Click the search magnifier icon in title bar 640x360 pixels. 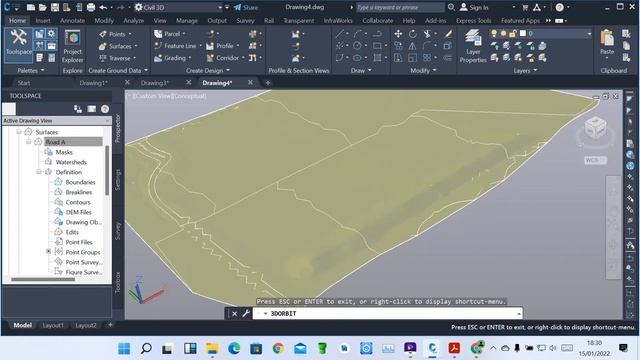[451, 7]
